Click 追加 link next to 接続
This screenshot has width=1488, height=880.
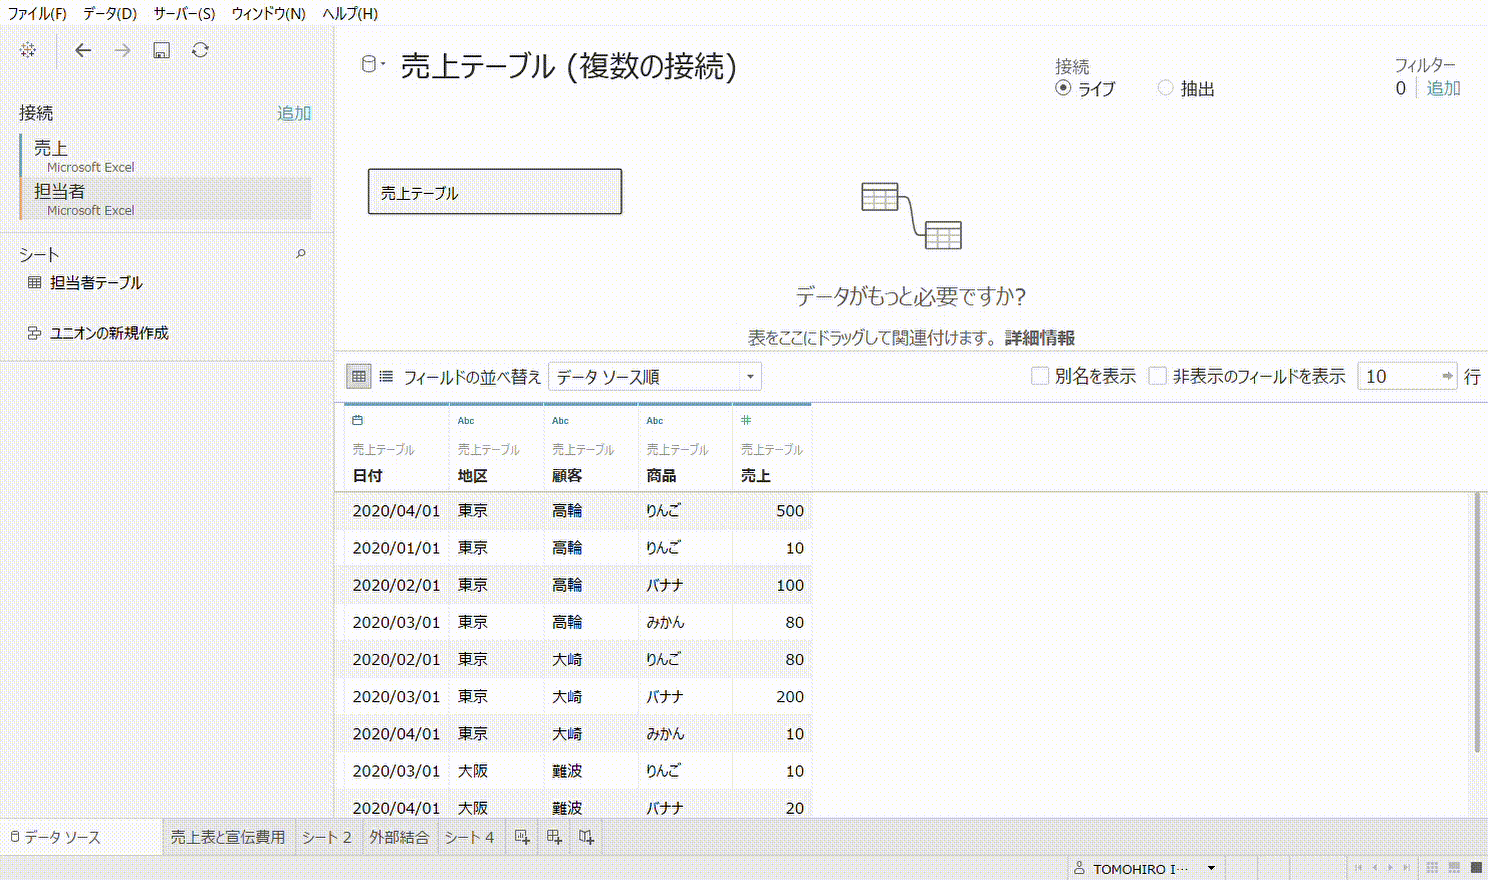click(x=294, y=113)
